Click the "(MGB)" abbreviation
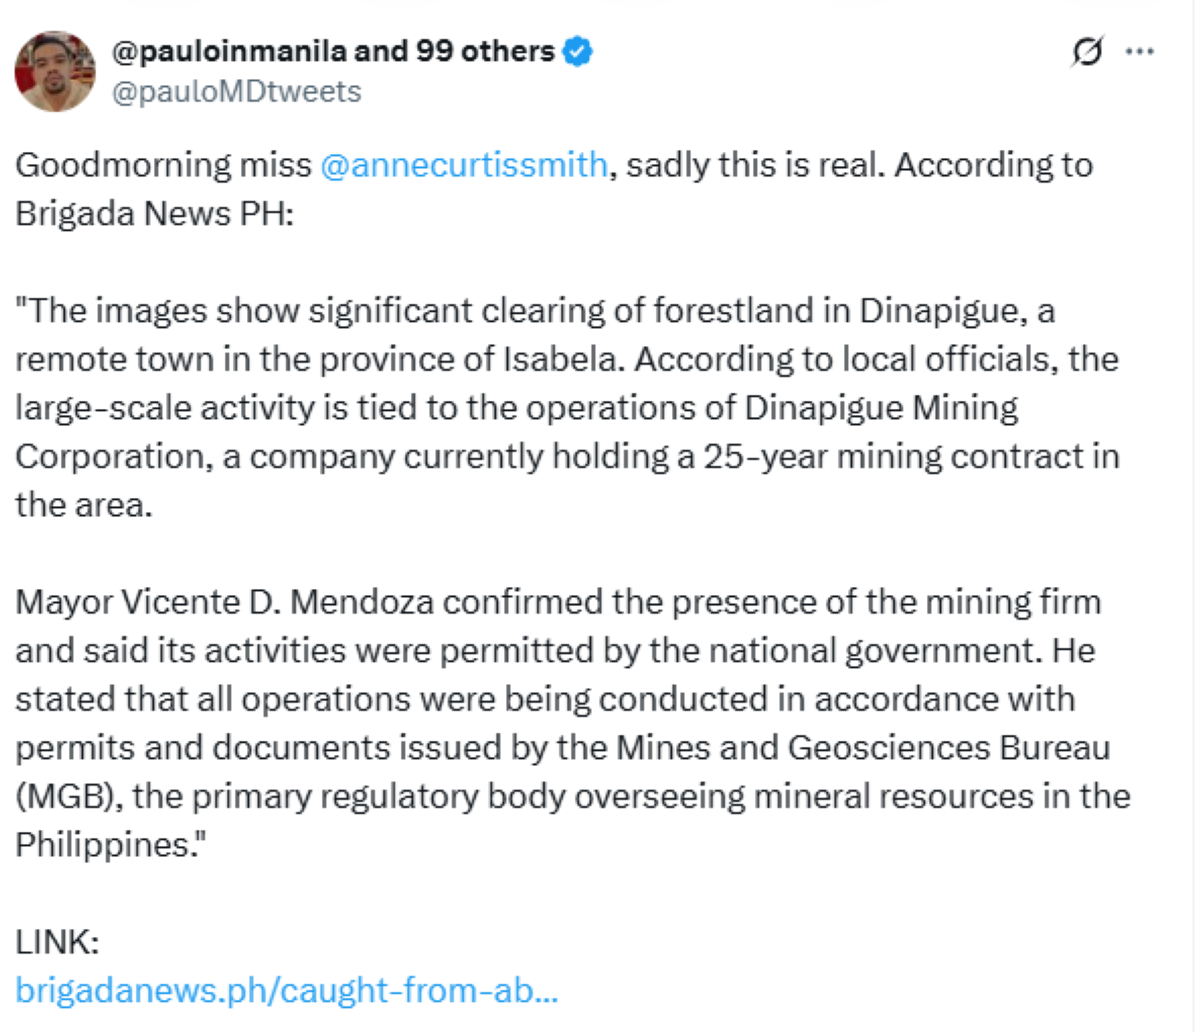 coord(68,796)
